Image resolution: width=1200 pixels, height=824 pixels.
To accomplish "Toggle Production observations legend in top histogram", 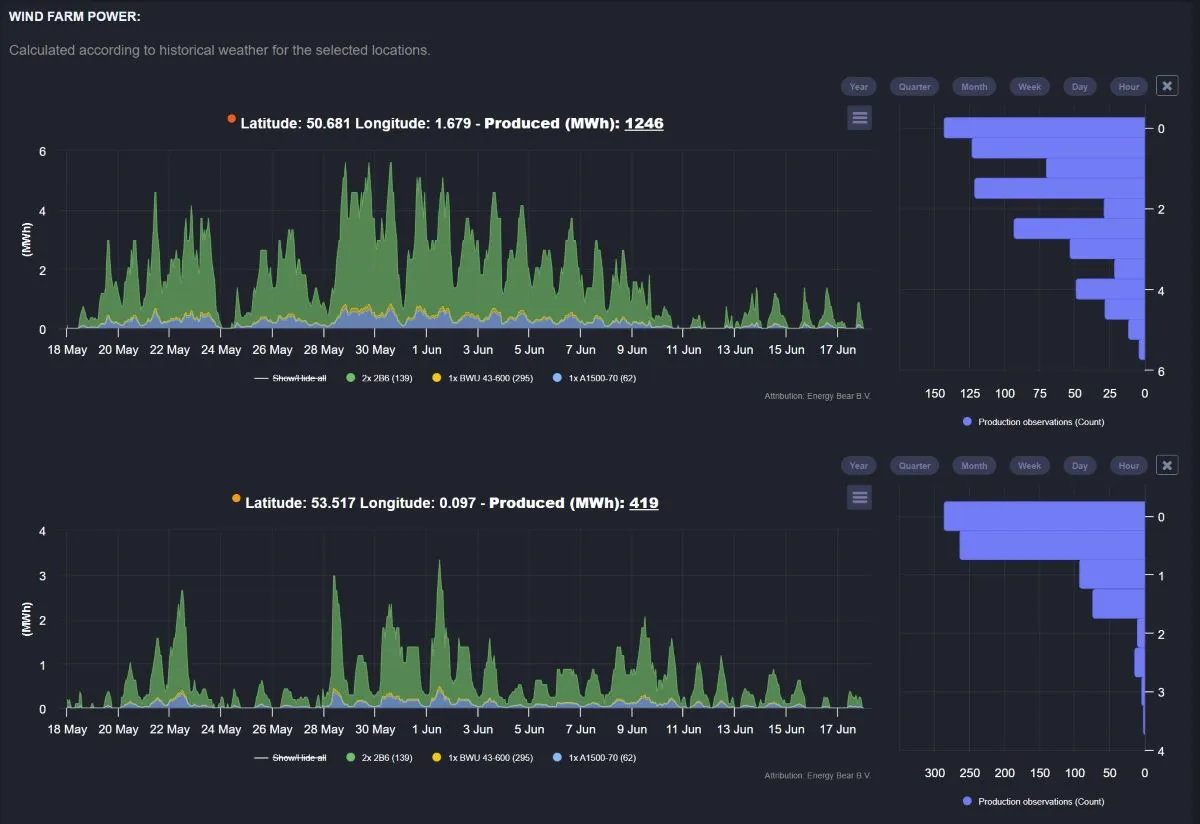I will (1033, 422).
